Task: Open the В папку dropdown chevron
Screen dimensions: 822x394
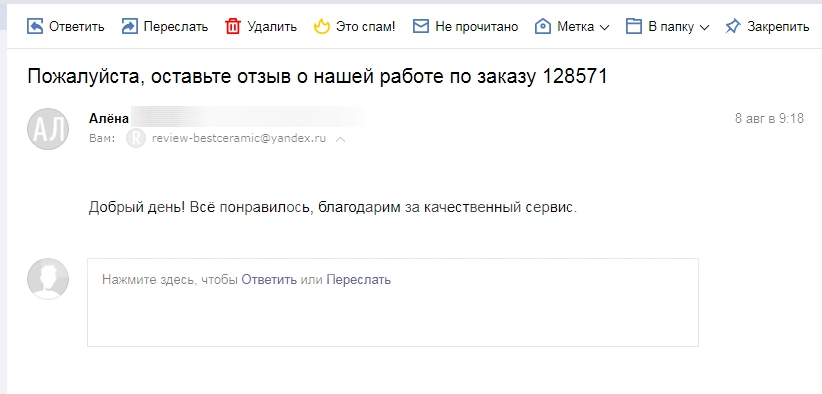Action: (704, 27)
